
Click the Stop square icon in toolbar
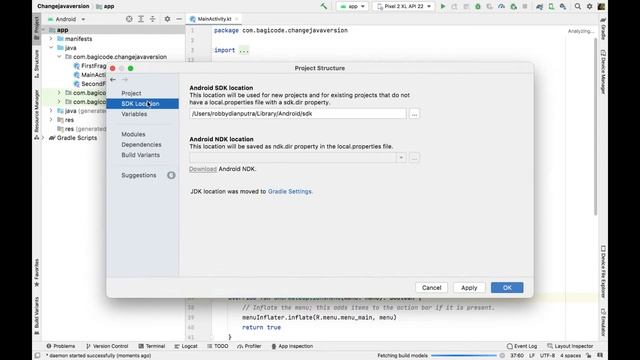point(524,6)
